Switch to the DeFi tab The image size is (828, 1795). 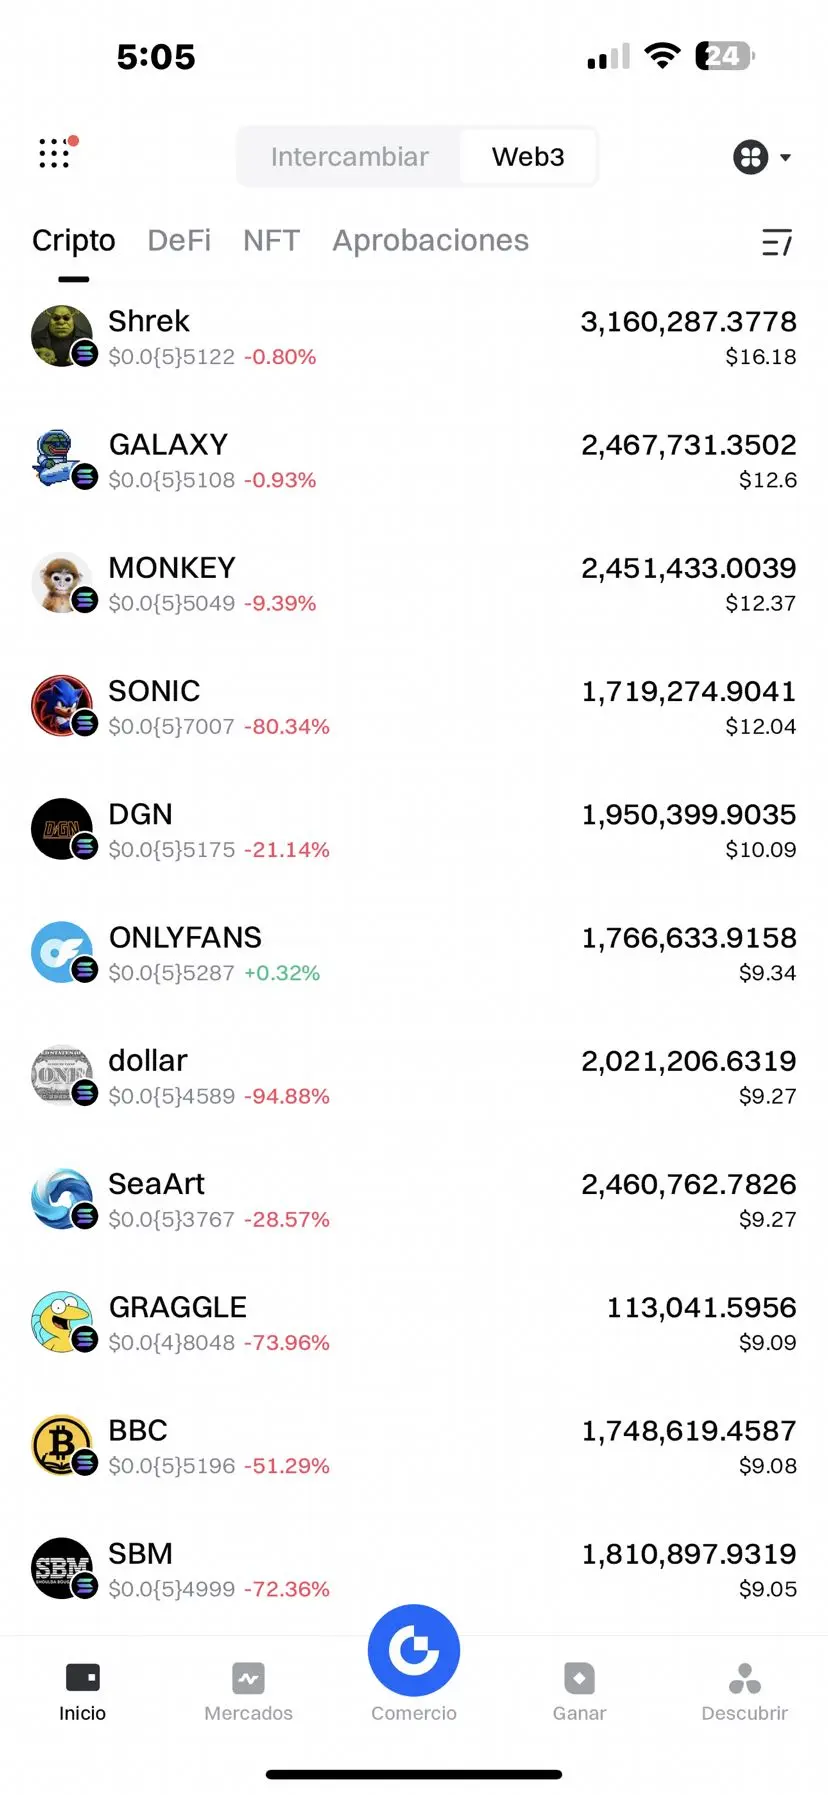point(179,241)
